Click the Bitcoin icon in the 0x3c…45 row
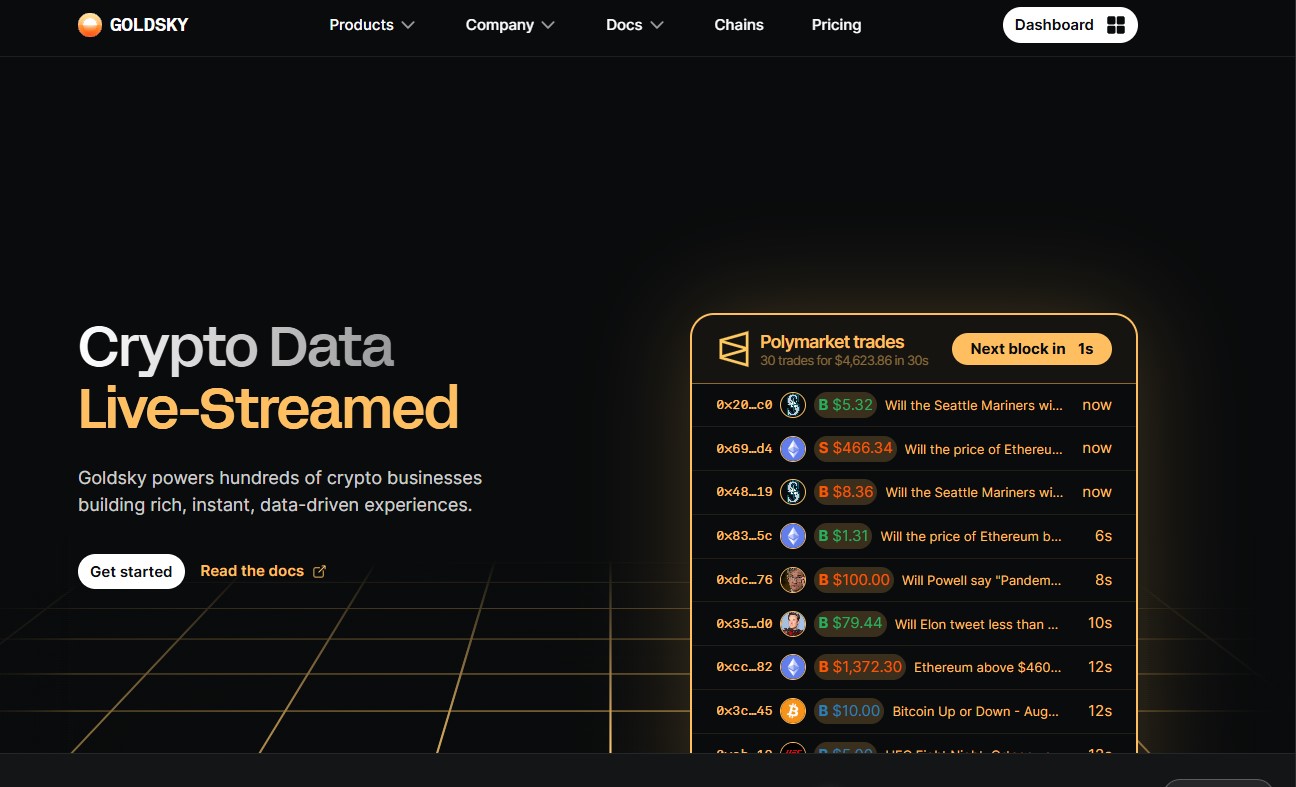 point(793,711)
